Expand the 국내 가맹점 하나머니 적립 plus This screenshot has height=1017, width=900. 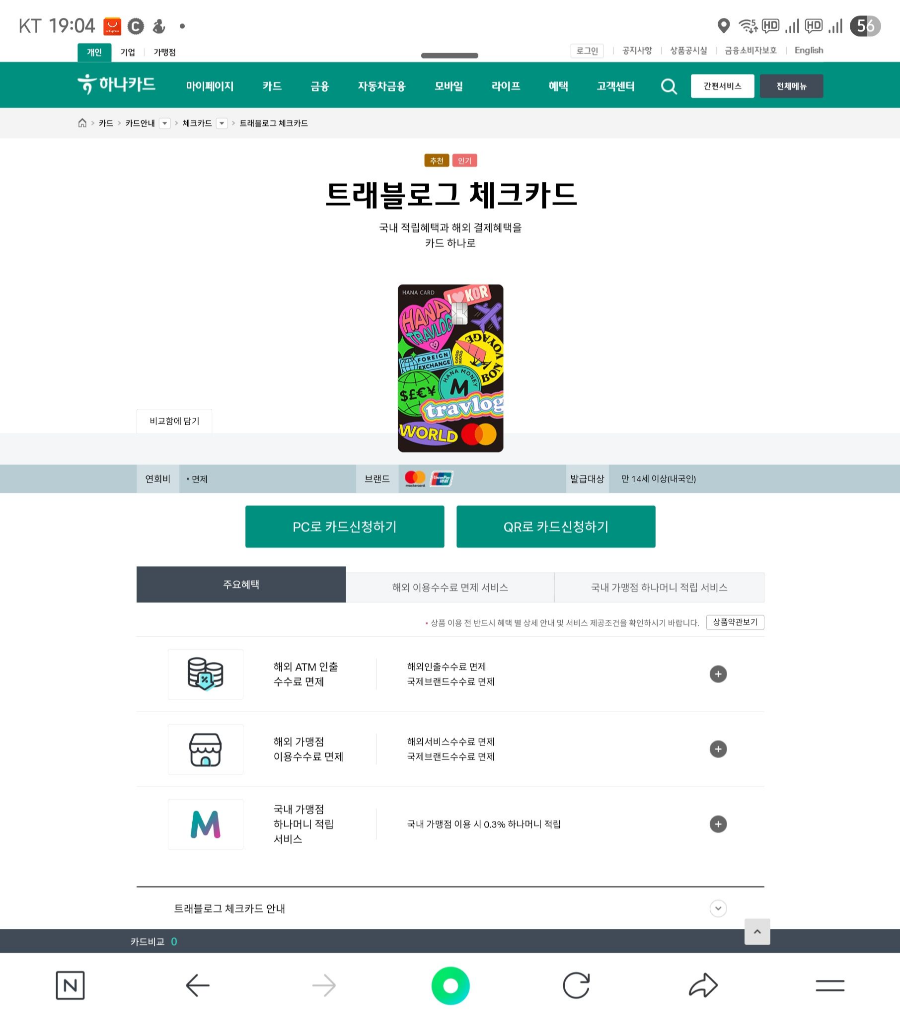(x=718, y=824)
